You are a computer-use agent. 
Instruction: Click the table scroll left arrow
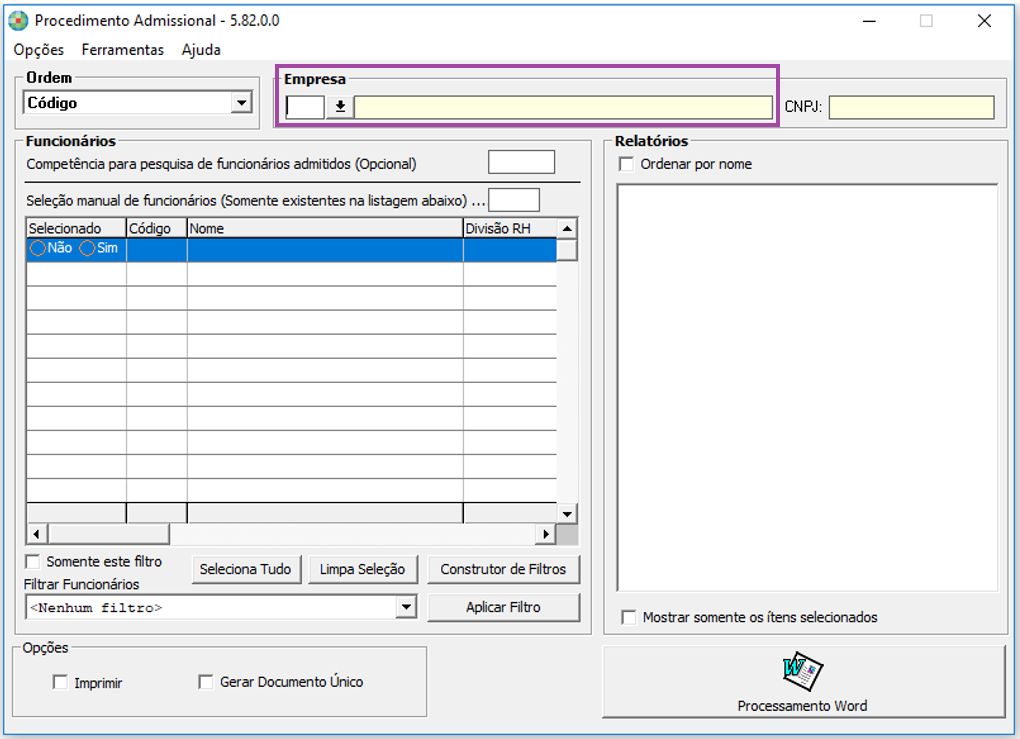[36, 534]
